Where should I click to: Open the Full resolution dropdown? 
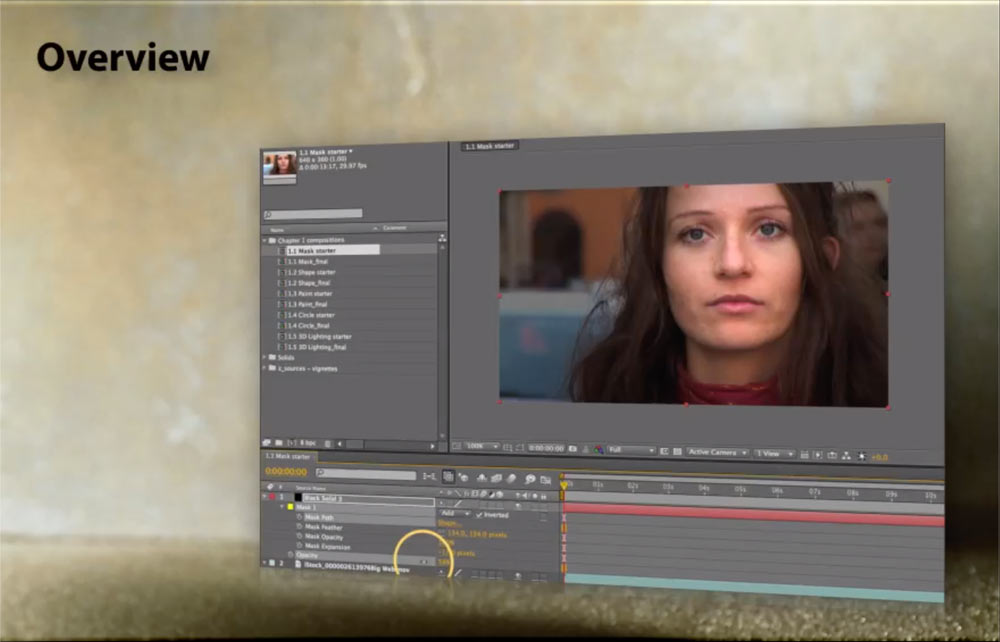(631, 450)
